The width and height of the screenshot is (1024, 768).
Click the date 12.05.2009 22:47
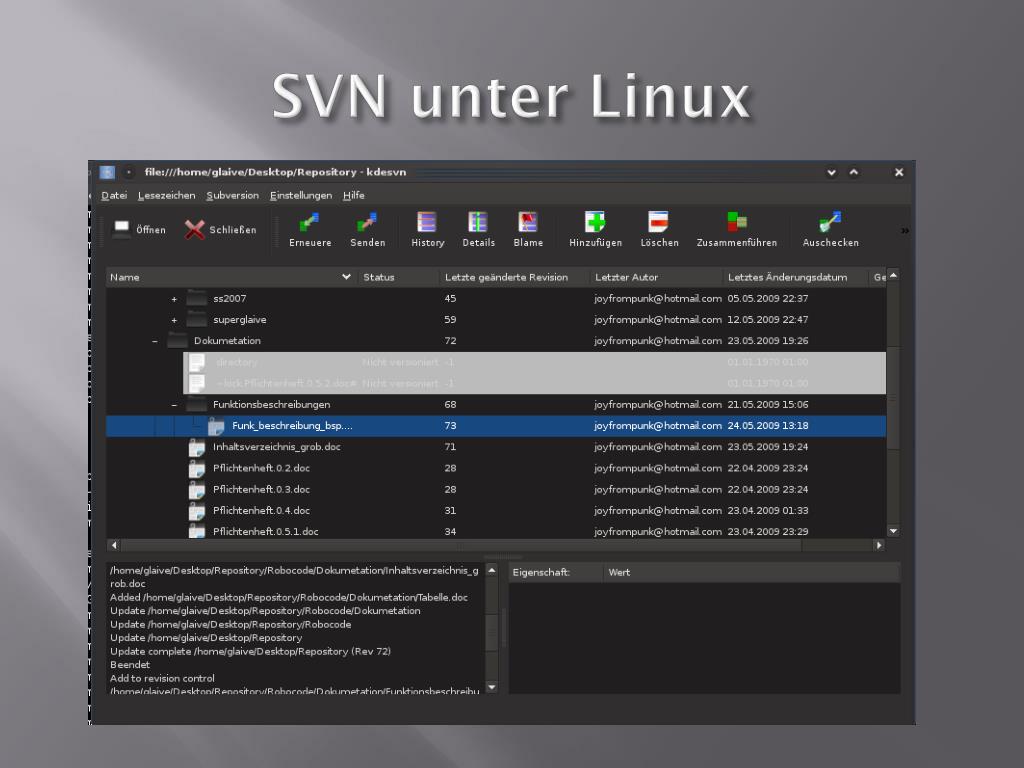[x=768, y=319]
